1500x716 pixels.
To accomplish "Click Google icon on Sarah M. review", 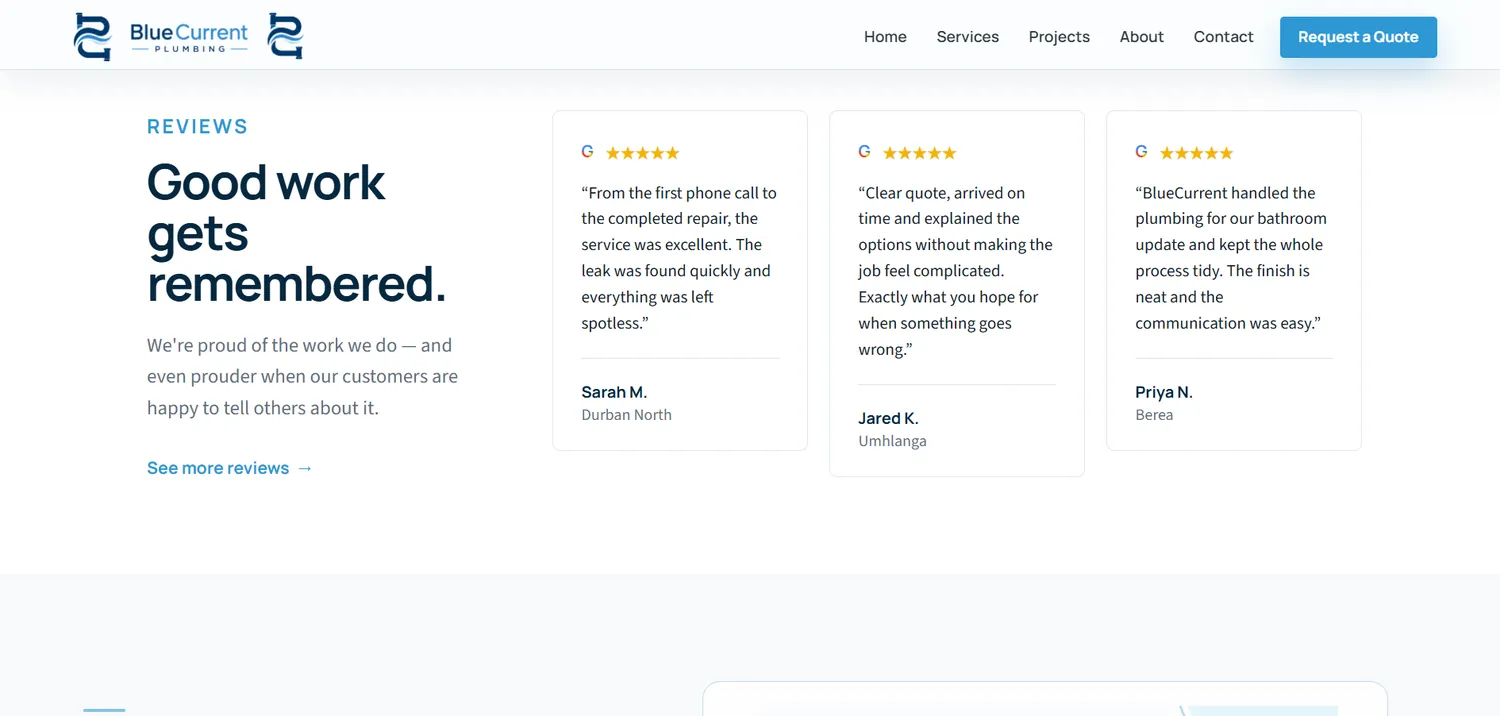I will tap(588, 152).
